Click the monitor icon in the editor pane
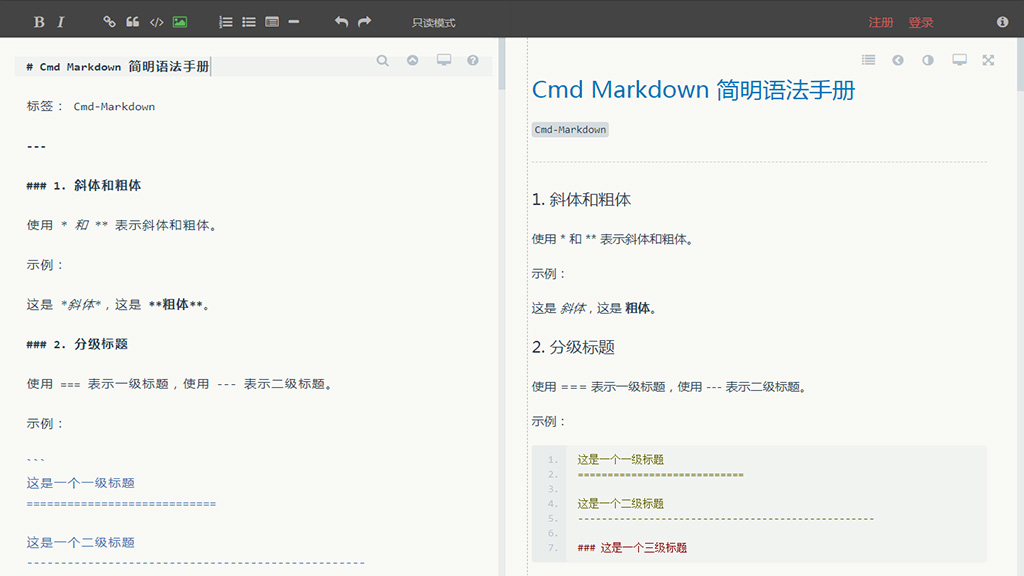1024x576 pixels. pyautogui.click(x=444, y=60)
